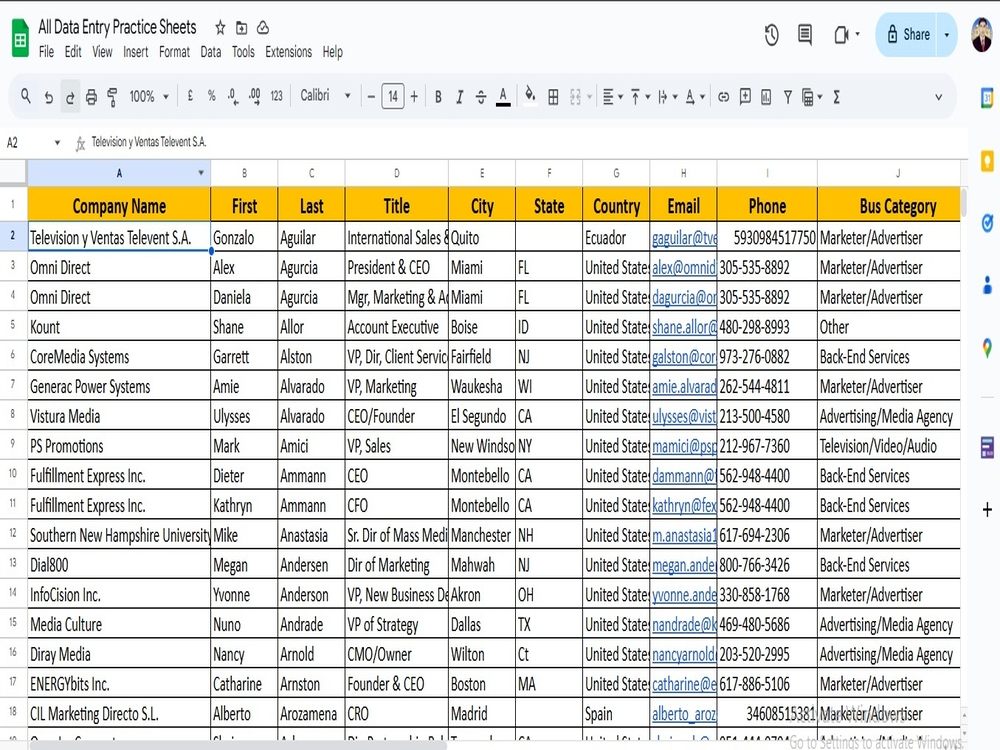Create a filter

tap(788, 97)
